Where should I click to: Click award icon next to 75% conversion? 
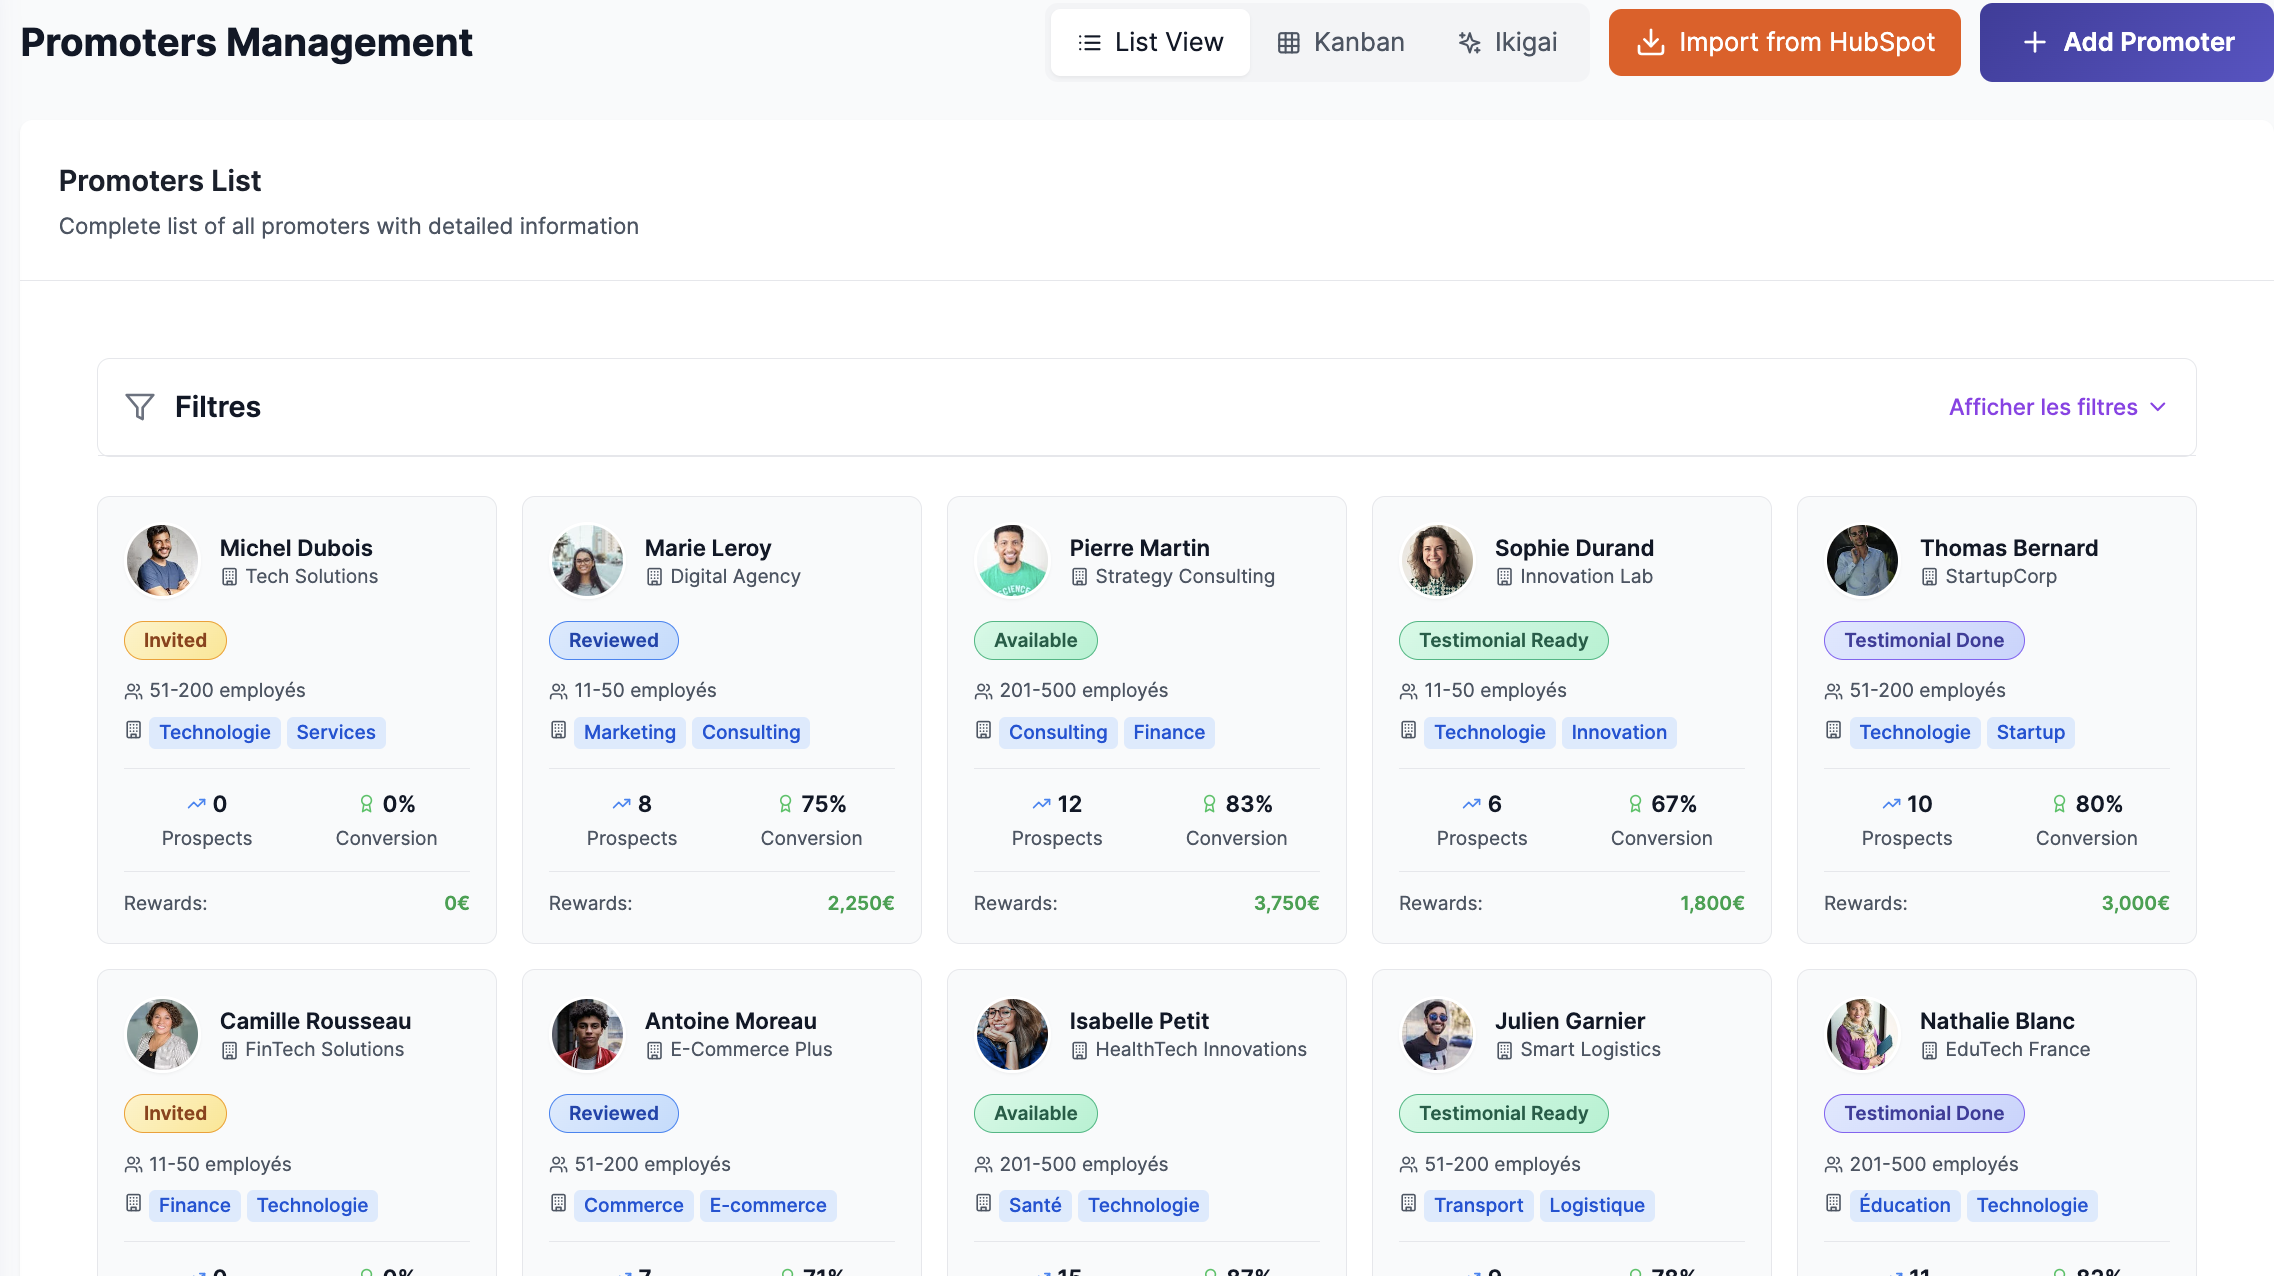pyautogui.click(x=785, y=804)
